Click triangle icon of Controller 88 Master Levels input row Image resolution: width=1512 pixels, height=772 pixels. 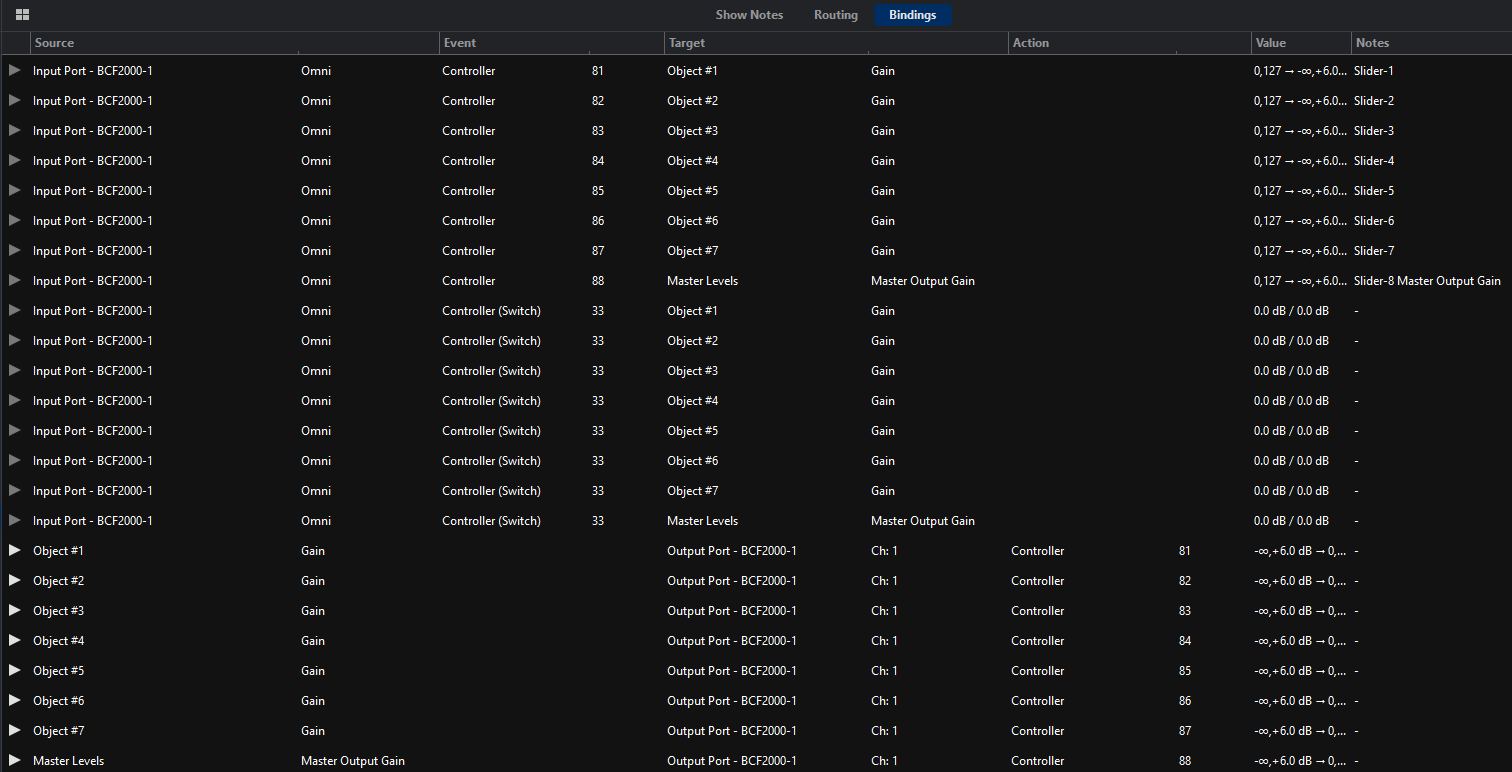point(14,281)
